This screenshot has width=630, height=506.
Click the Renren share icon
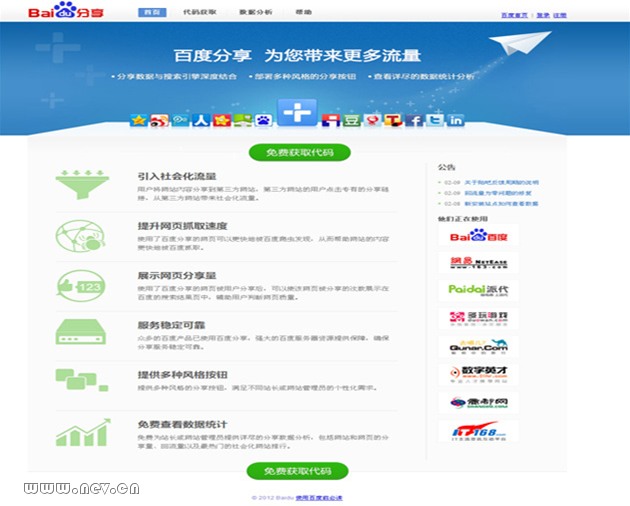coord(201,120)
